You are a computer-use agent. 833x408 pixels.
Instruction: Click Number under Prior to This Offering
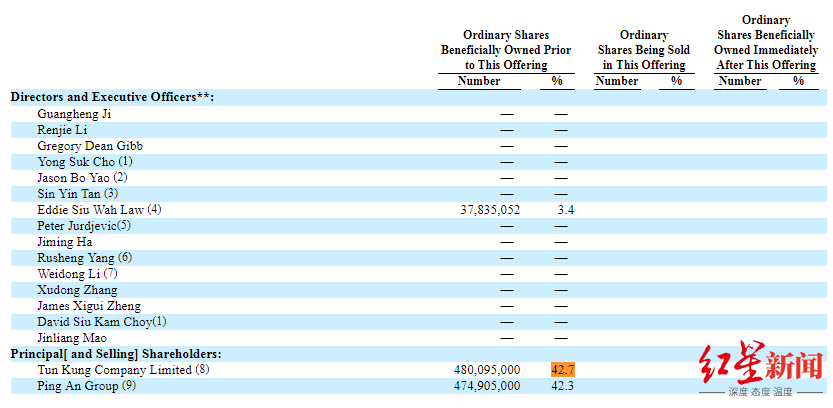[479, 81]
